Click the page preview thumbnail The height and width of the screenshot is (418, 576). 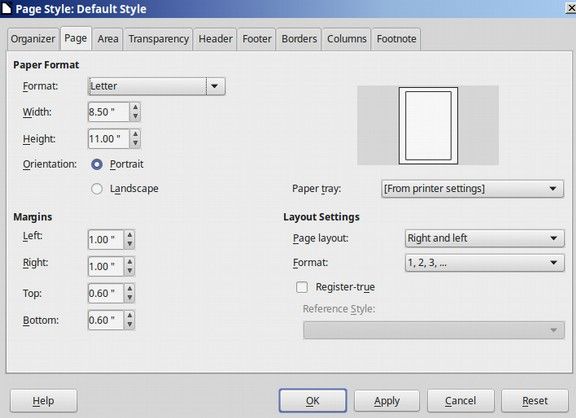coord(428,126)
